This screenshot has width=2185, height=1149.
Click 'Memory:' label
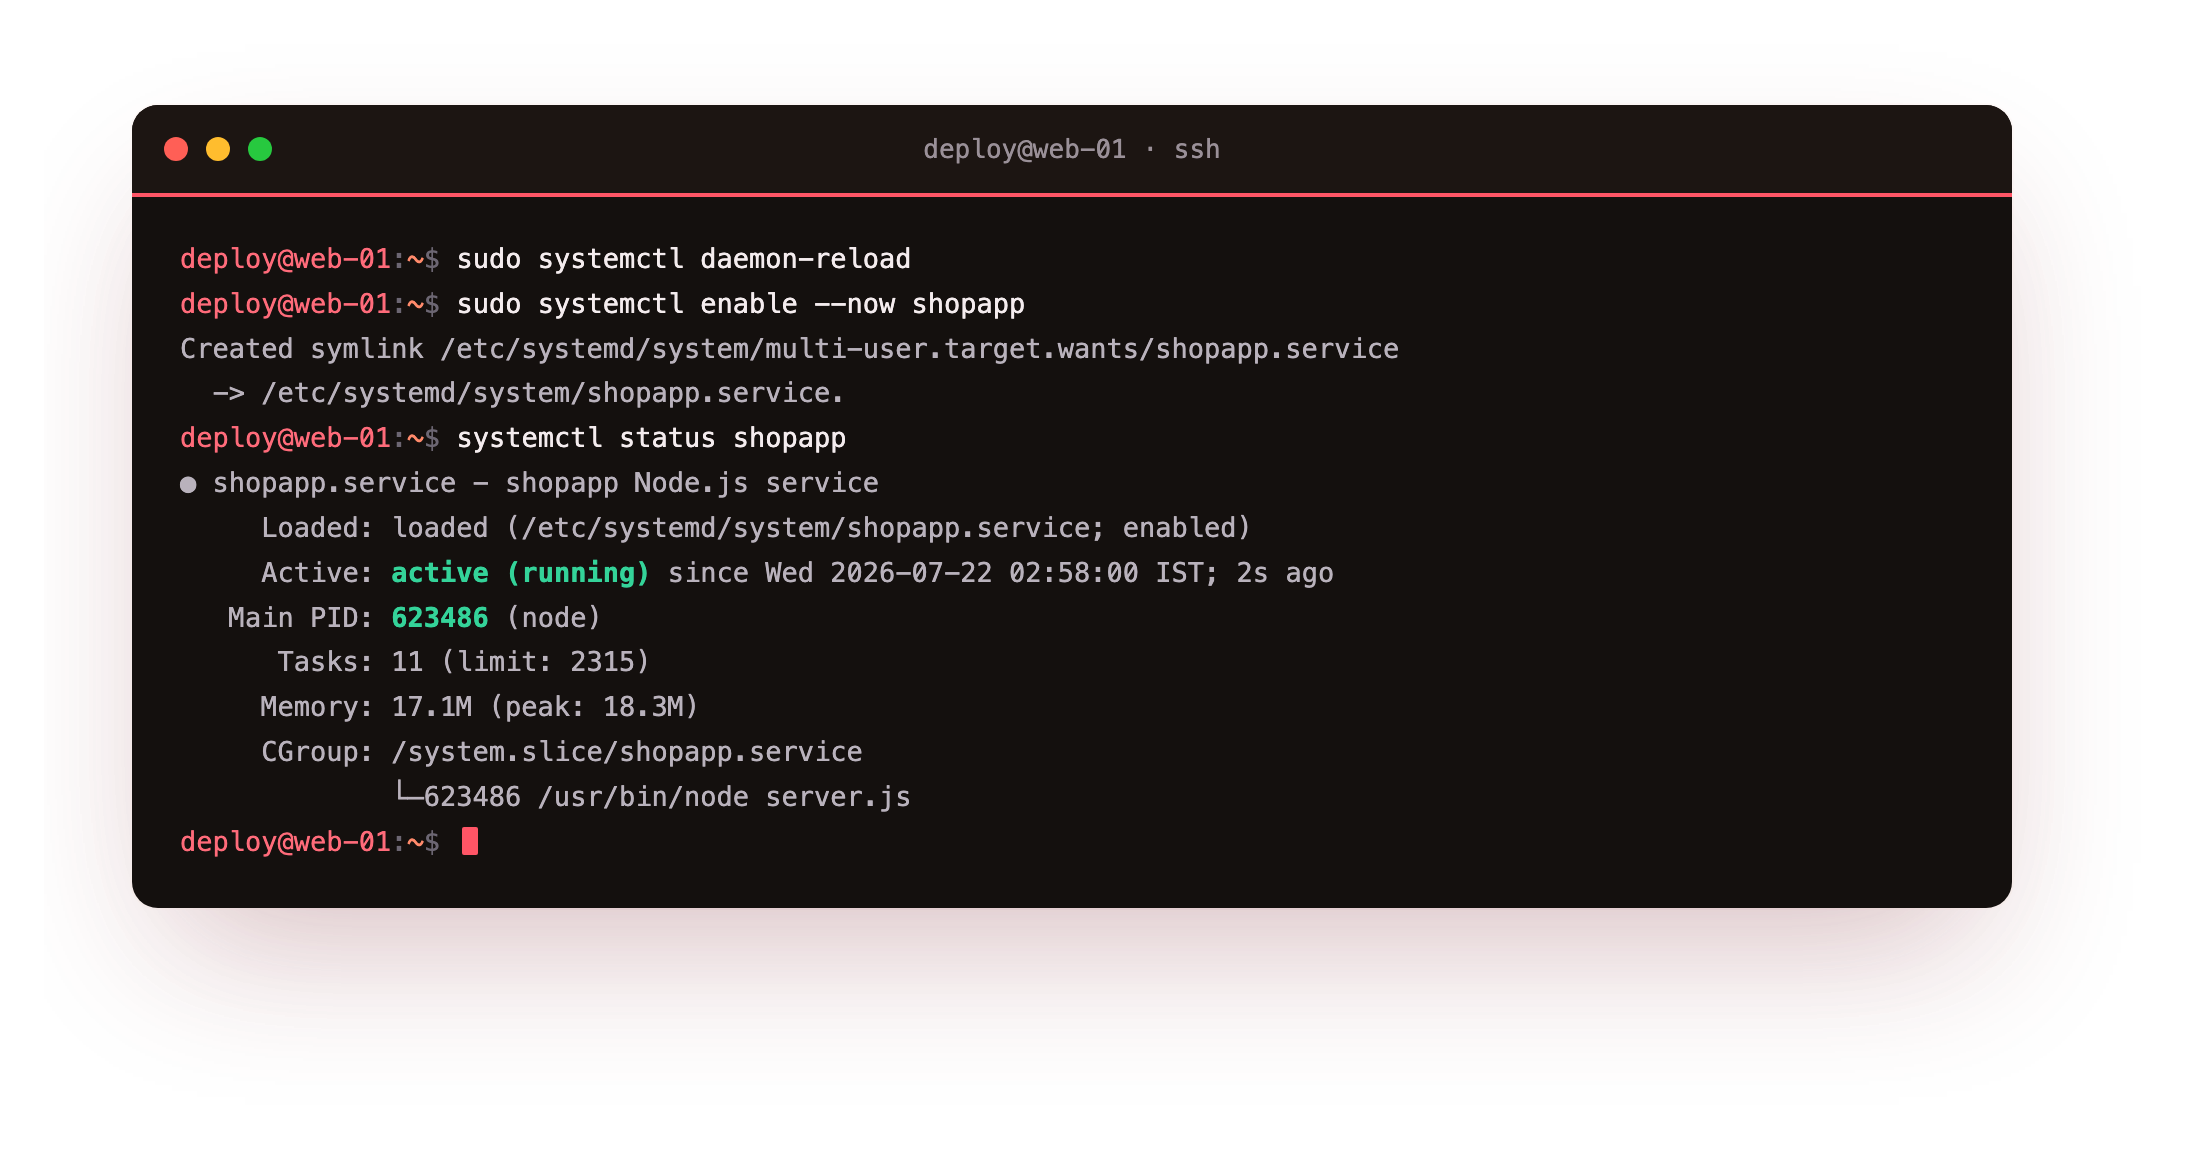pyautogui.click(x=316, y=707)
